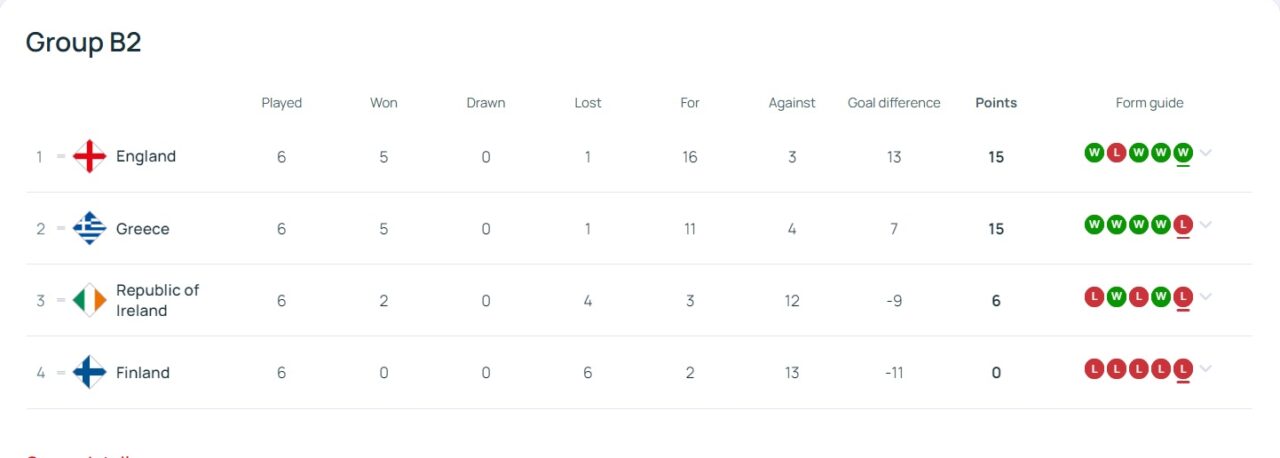The height and width of the screenshot is (458, 1280).
Task: Click the Form guide column header
Action: (1149, 103)
